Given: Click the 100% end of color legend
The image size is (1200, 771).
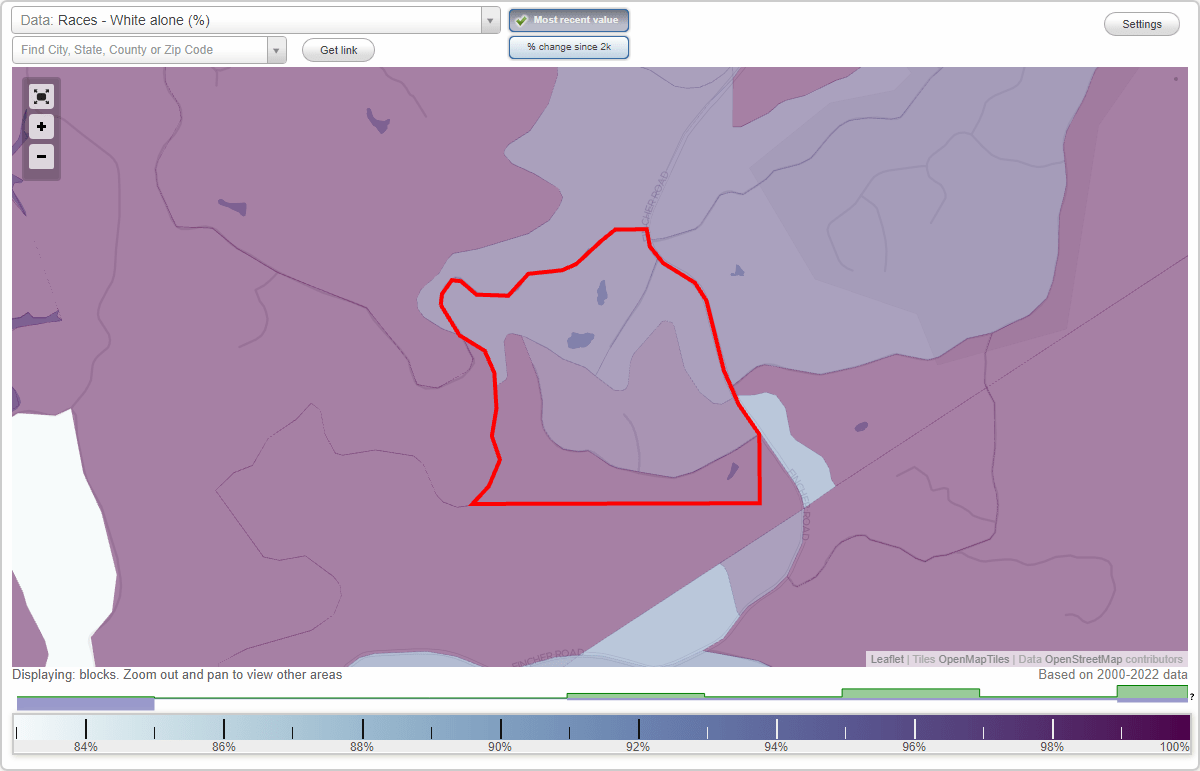Looking at the screenshot, I should (1175, 746).
